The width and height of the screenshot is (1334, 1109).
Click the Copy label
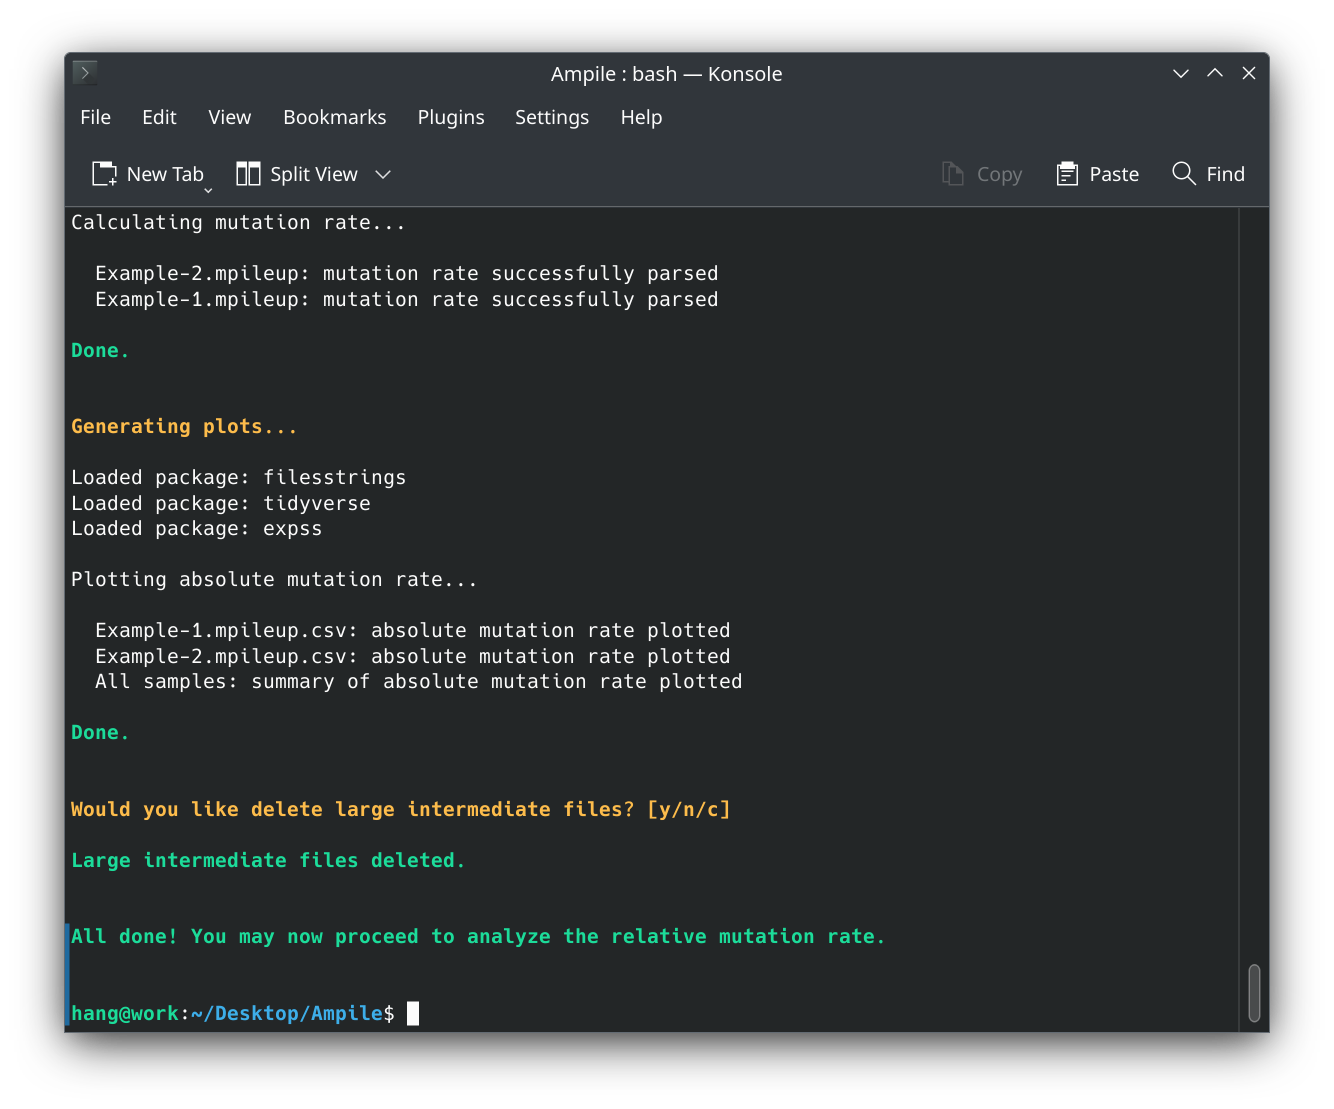(999, 174)
